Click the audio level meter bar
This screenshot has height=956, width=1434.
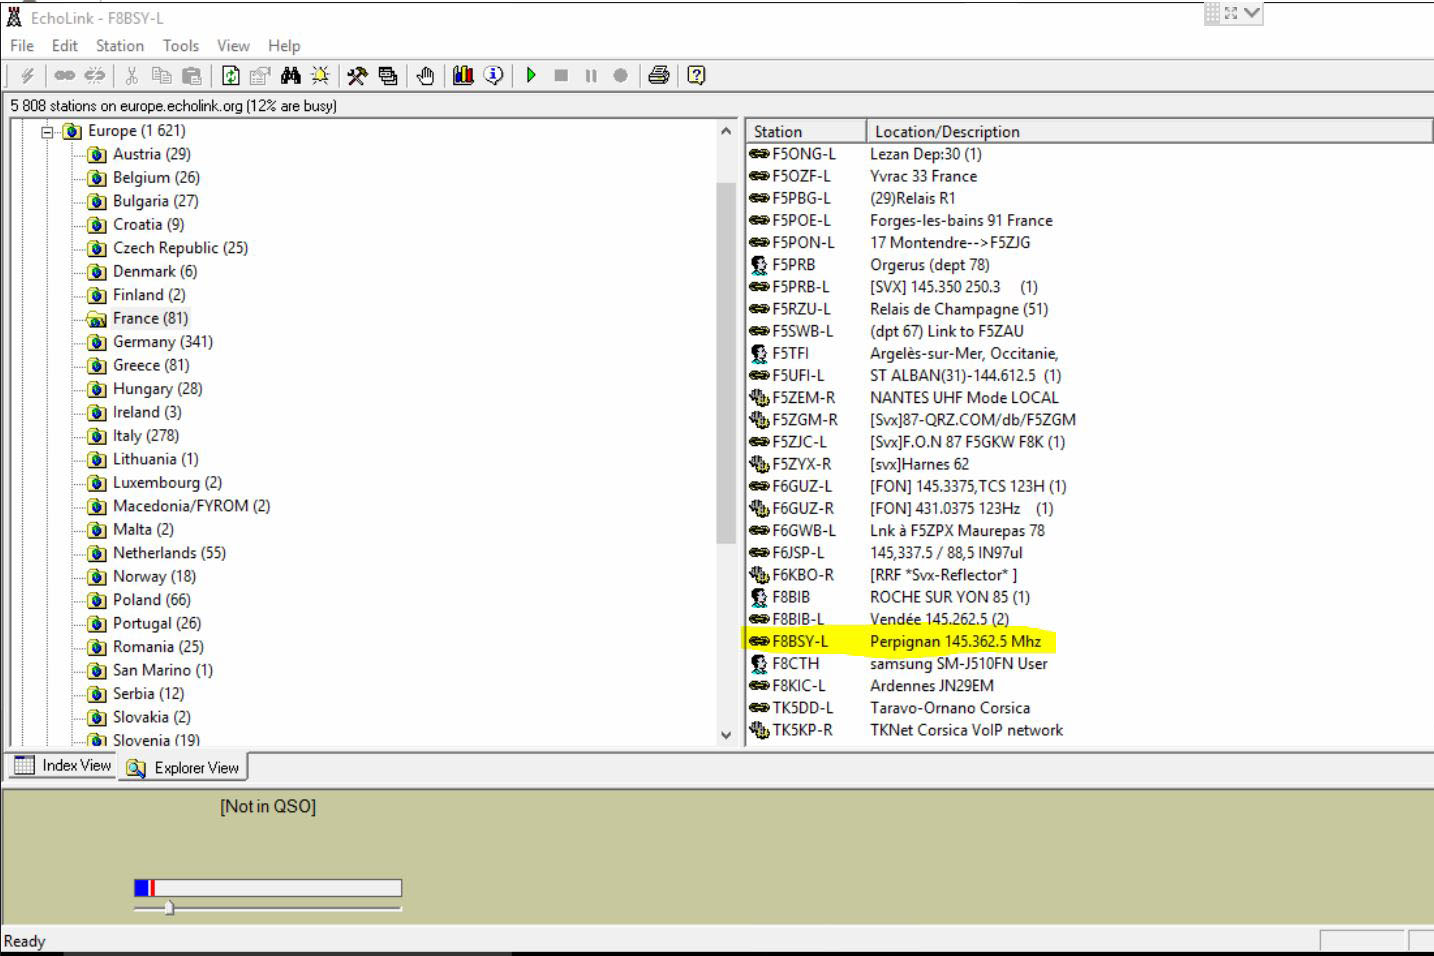[x=268, y=888]
